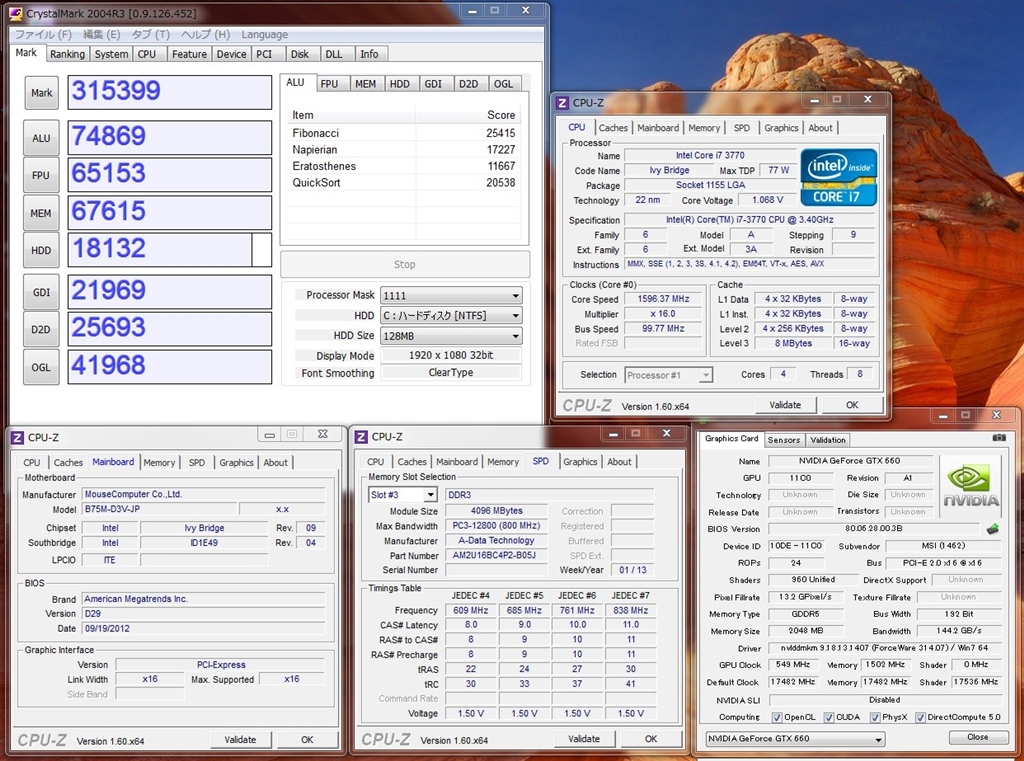This screenshot has height=761, width=1024.
Task: Click the Fibonacci row in the score table
Action: tap(404, 133)
